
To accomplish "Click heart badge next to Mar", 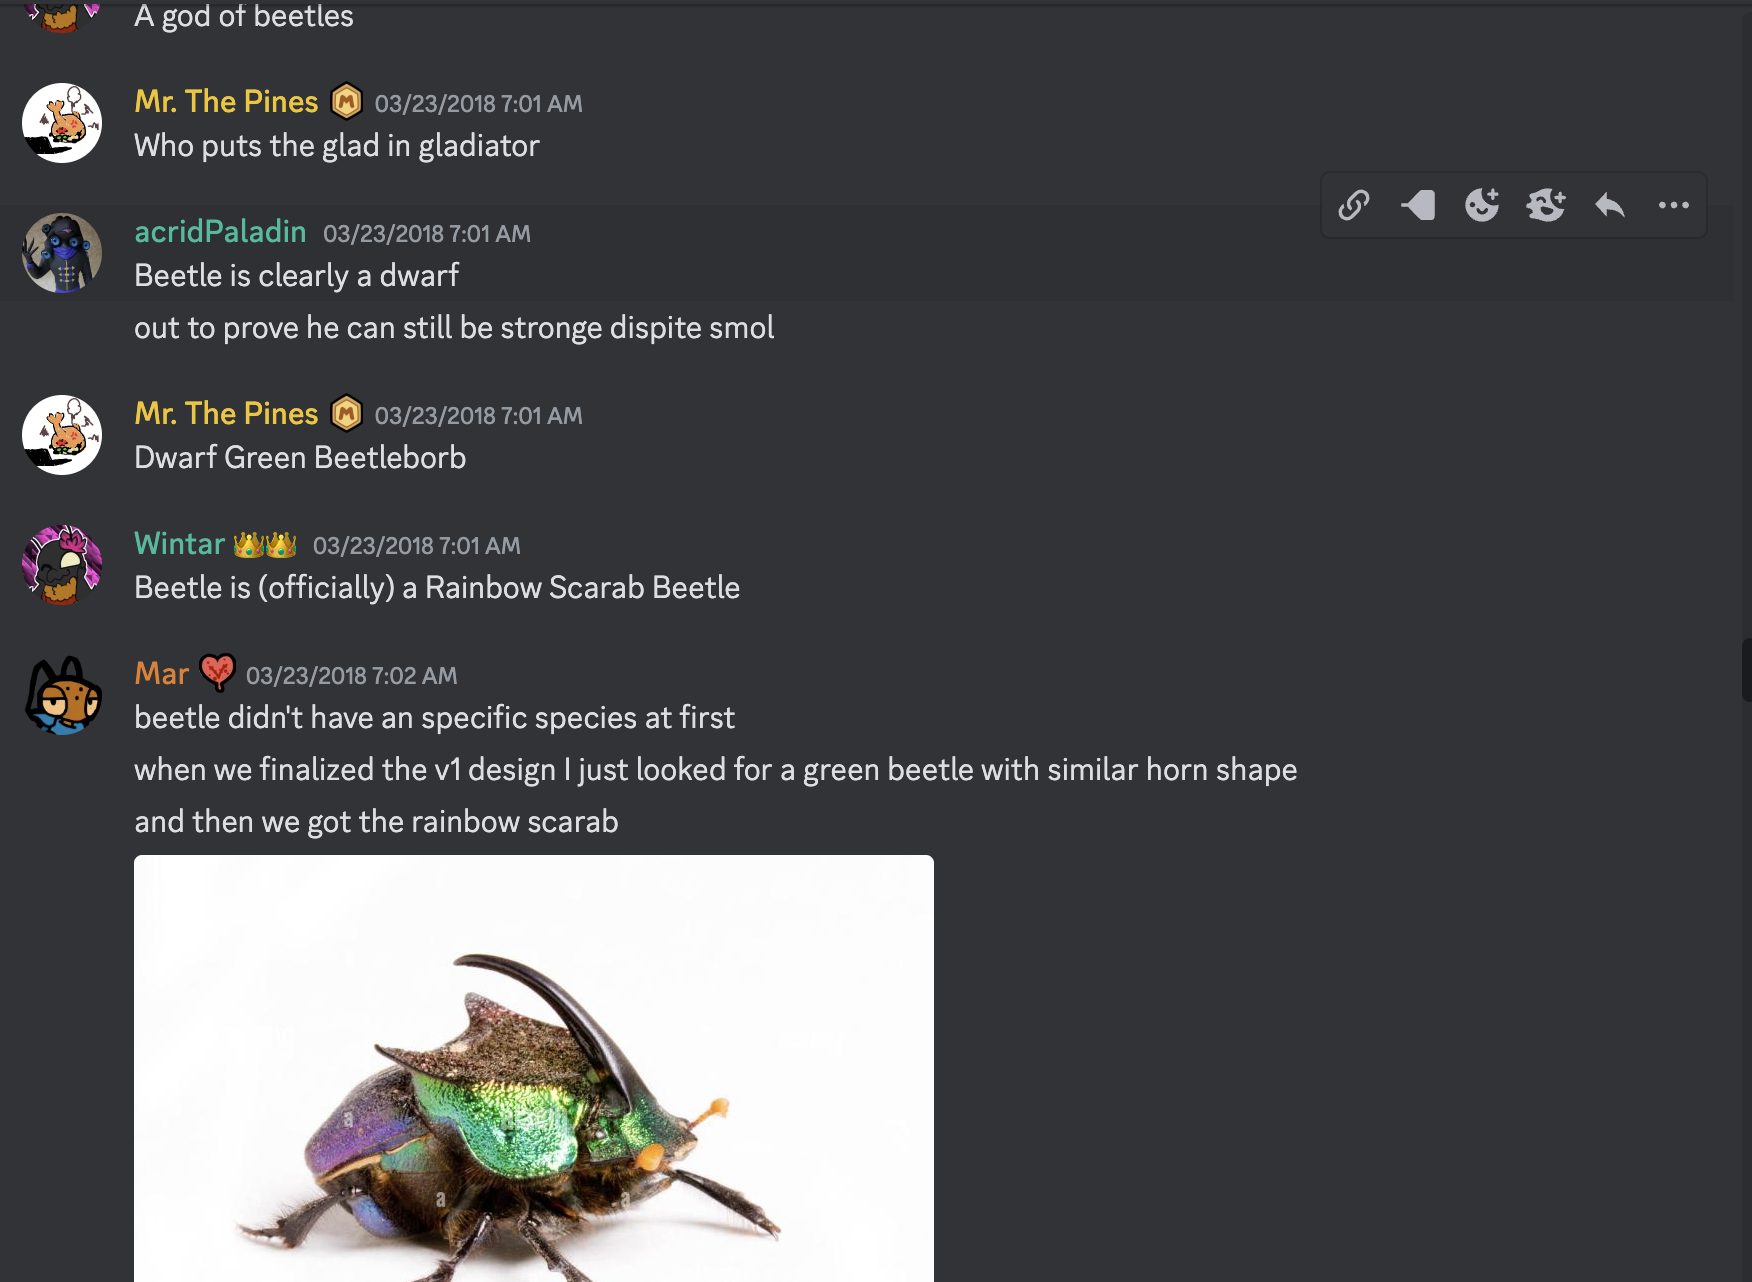I will click(x=217, y=673).
